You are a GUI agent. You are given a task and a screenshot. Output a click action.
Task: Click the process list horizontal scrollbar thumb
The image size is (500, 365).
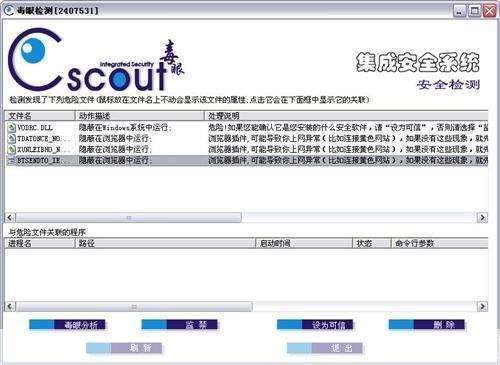point(134,306)
